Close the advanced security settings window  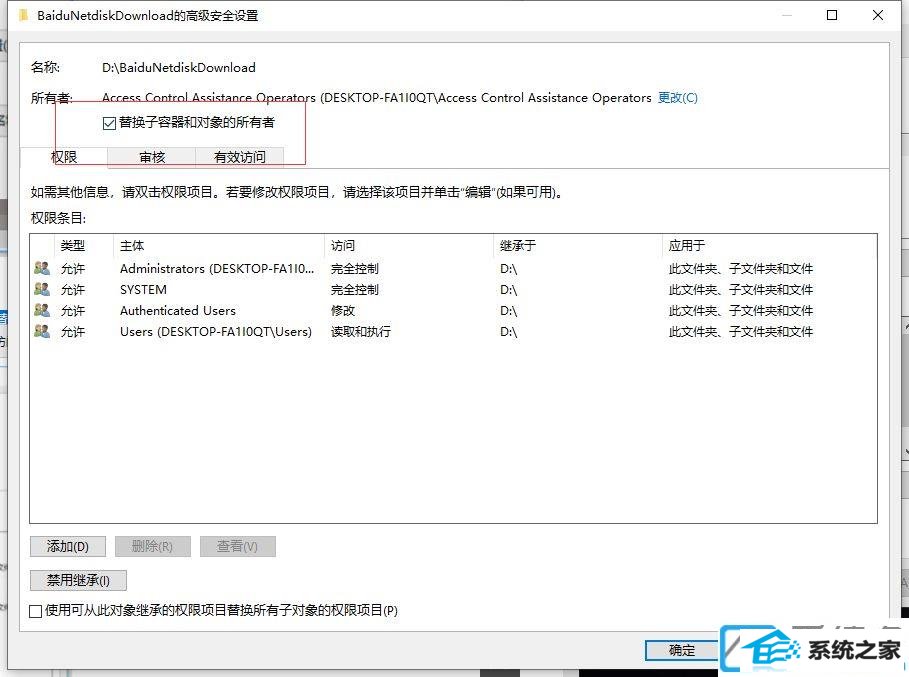point(878,15)
